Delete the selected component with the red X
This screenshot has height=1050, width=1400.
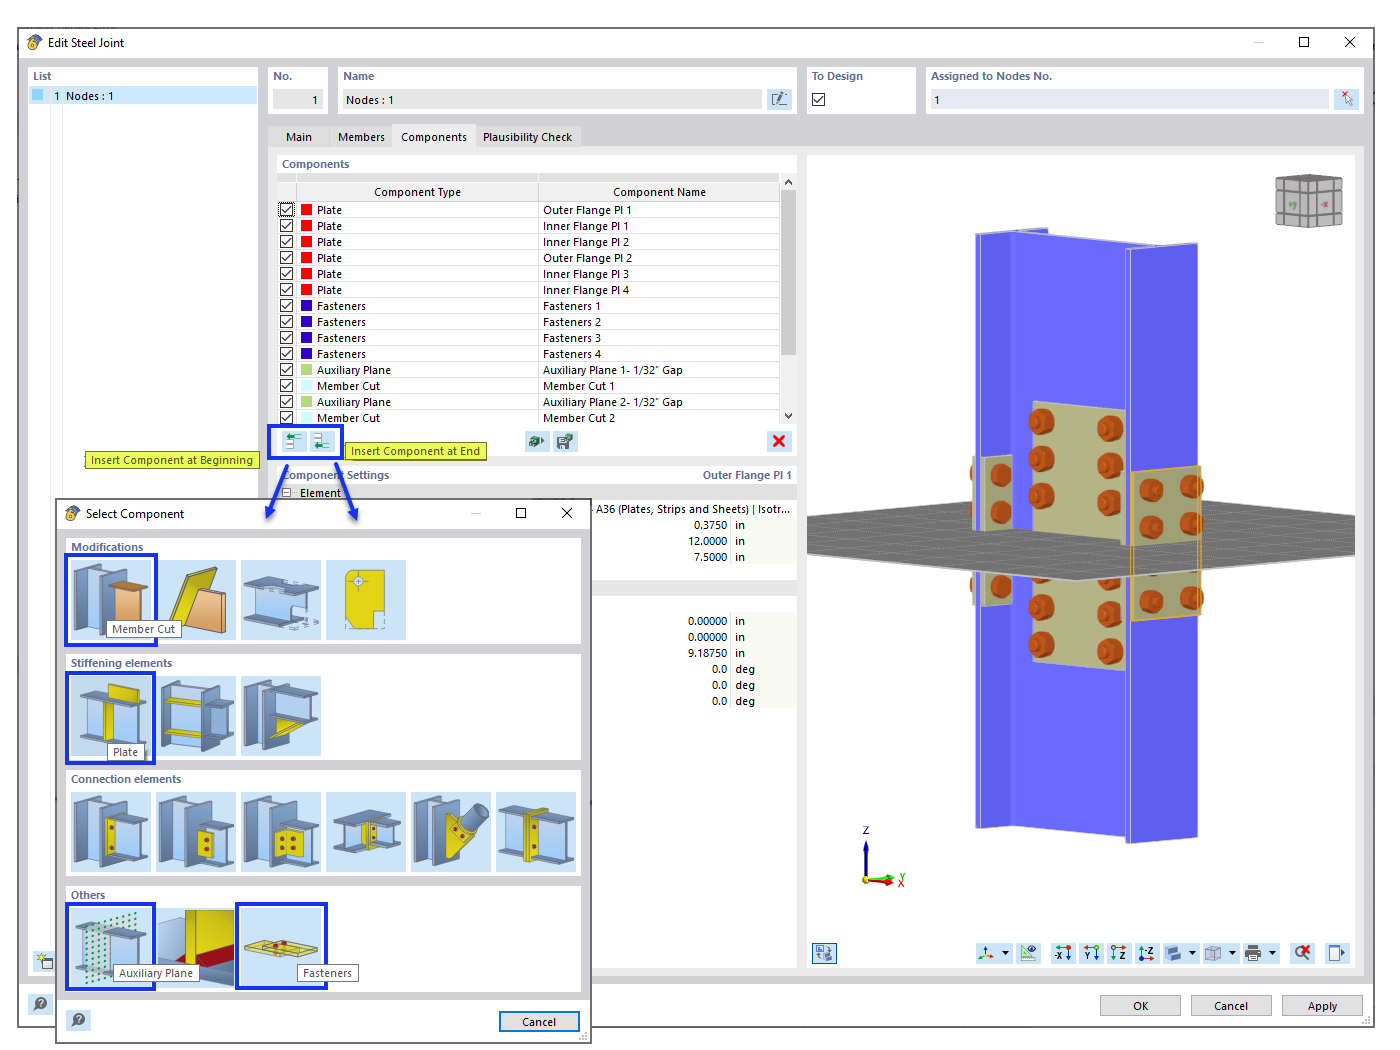pos(779,440)
